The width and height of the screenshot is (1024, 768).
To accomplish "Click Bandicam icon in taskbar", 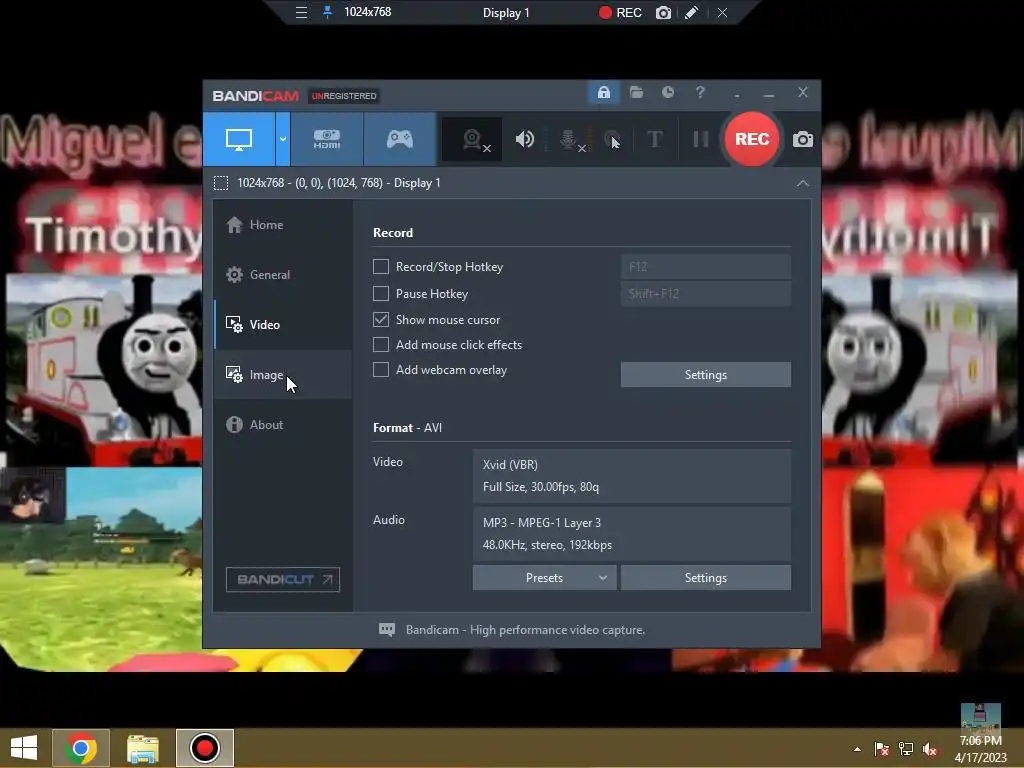I will point(204,748).
